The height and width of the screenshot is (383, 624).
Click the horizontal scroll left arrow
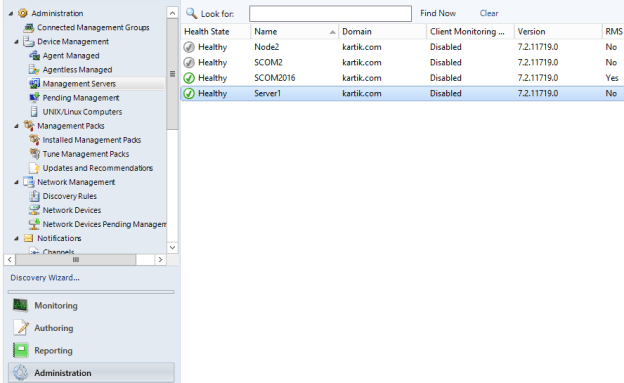tap(10, 260)
